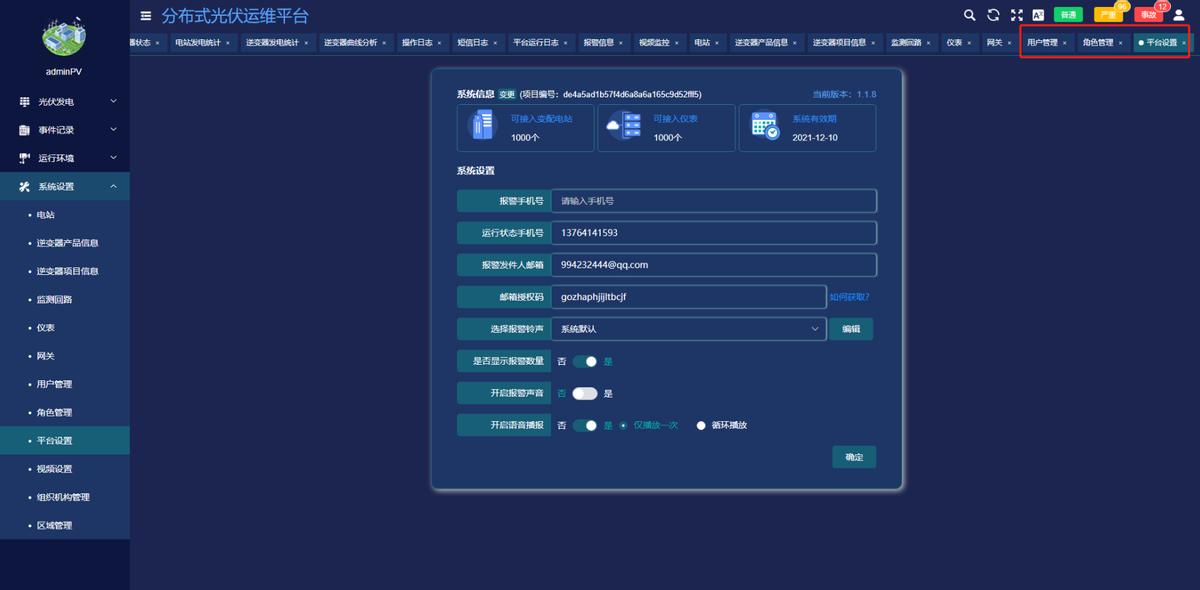This screenshot has width=1200, height=590.
Task: Focus the 报警手机号 input field
Action: click(x=714, y=201)
